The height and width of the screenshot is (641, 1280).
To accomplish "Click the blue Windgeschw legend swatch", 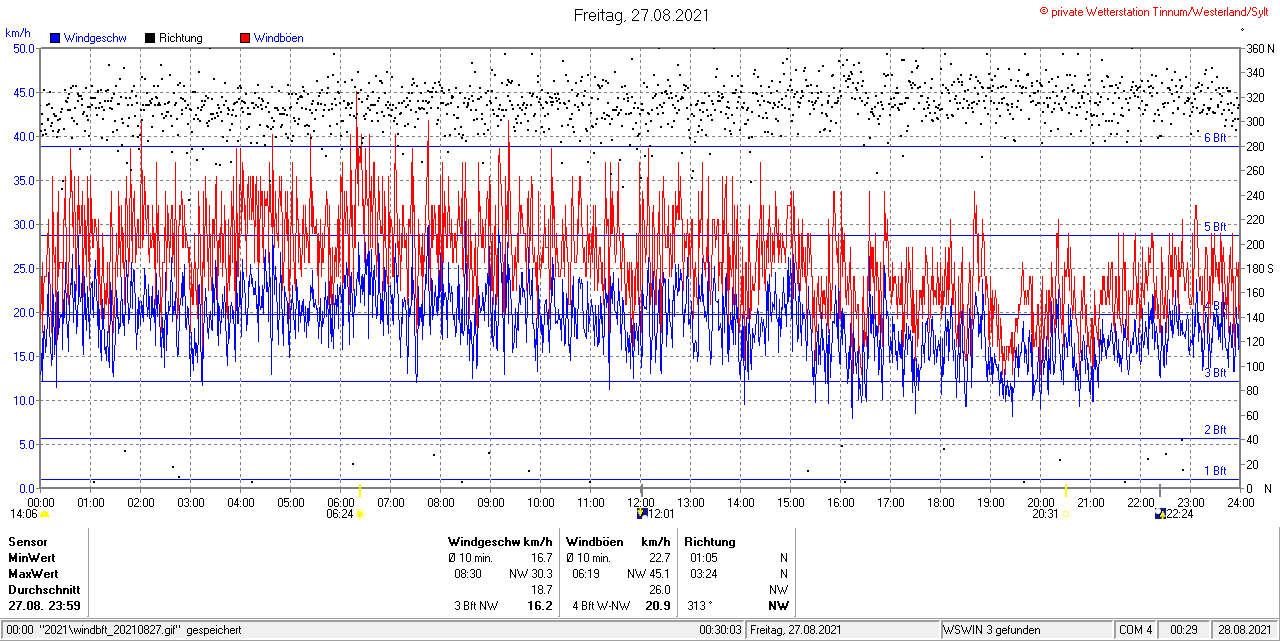I will tap(56, 38).
